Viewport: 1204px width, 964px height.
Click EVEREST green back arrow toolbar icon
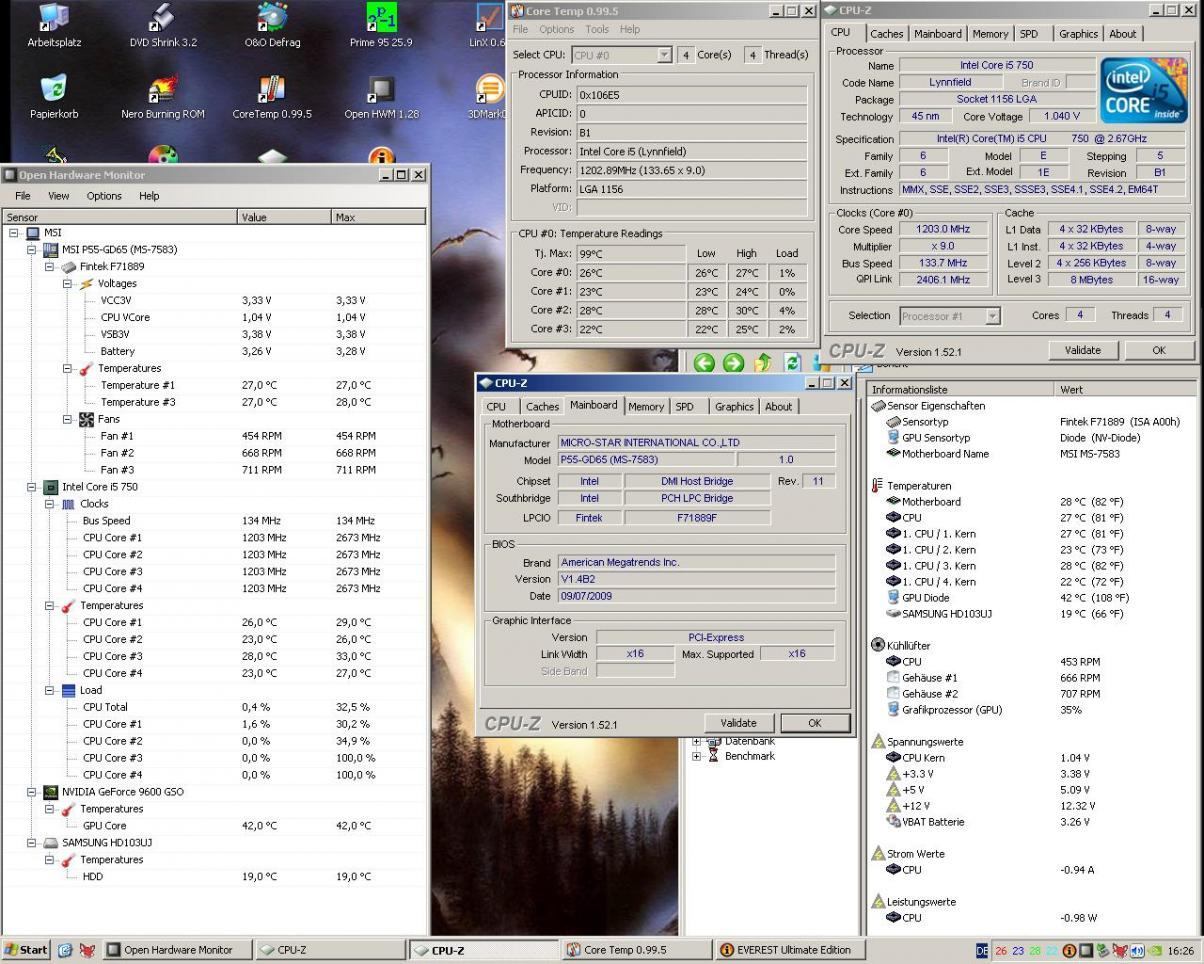704,363
